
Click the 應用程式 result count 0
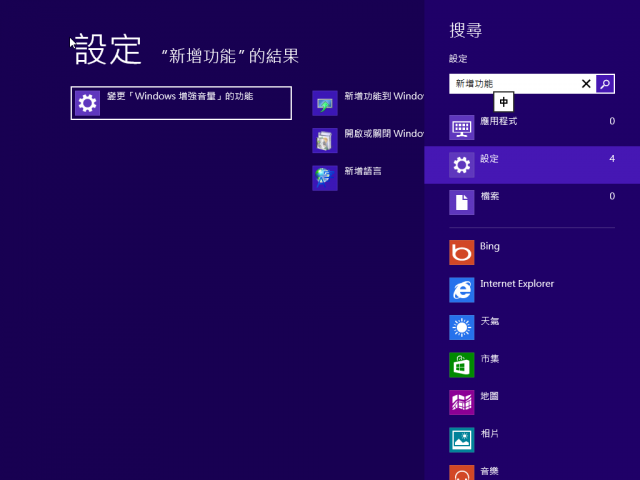(x=612, y=121)
